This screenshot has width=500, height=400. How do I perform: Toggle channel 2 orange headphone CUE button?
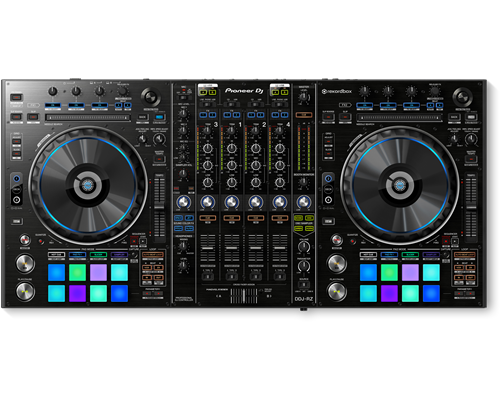(256, 218)
